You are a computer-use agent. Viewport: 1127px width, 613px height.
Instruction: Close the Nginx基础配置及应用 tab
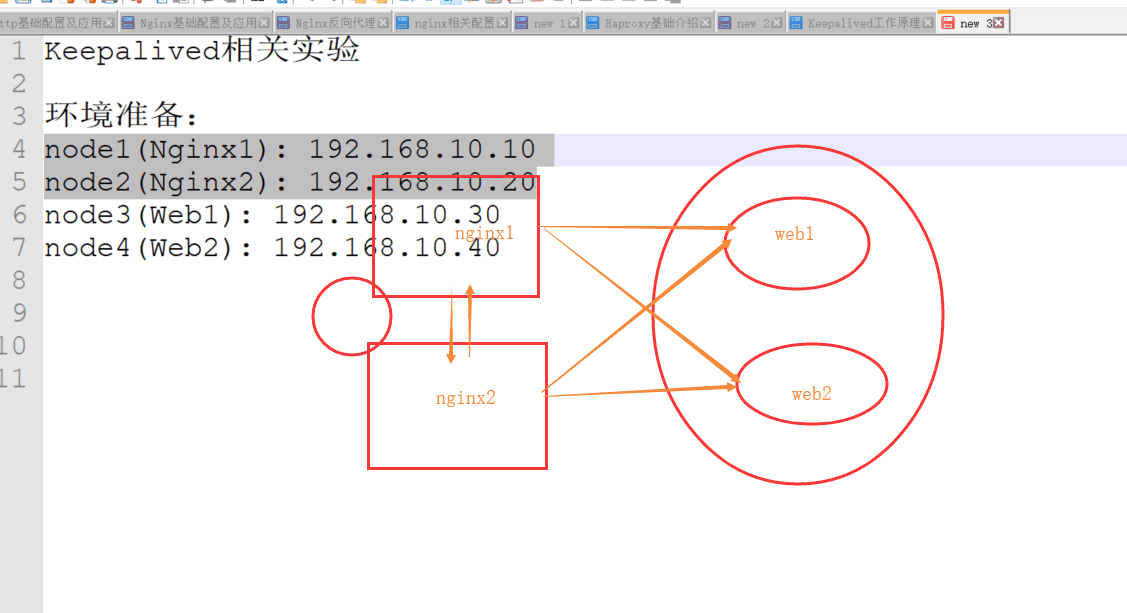click(264, 23)
